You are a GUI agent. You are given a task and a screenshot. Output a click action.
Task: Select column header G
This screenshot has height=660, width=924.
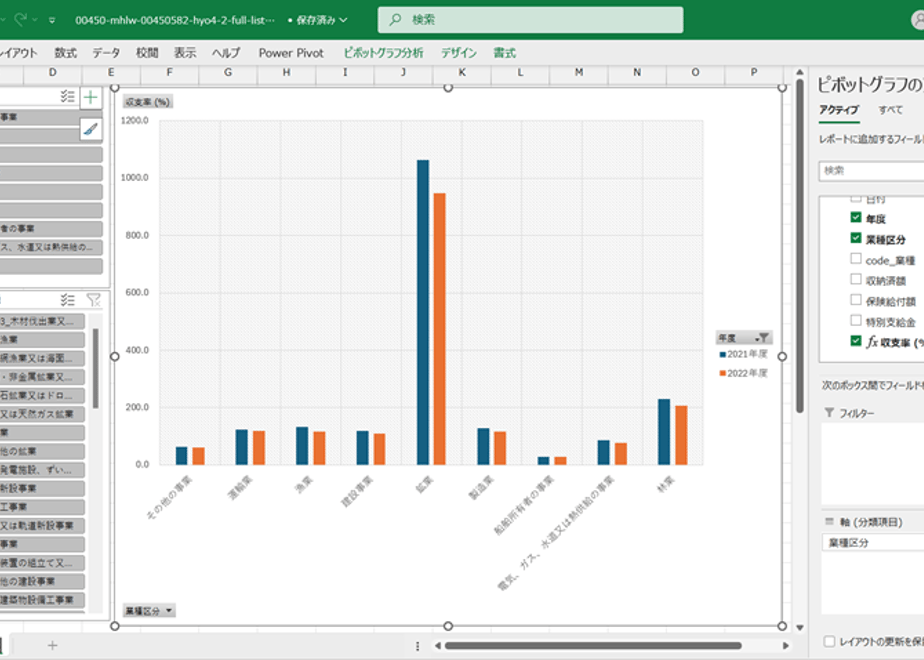click(x=228, y=72)
